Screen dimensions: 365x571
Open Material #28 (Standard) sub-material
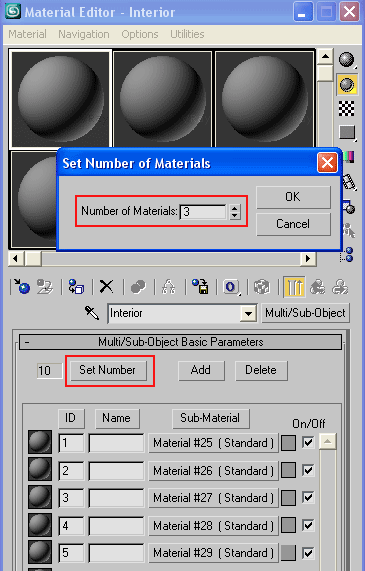pyautogui.click(x=213, y=525)
